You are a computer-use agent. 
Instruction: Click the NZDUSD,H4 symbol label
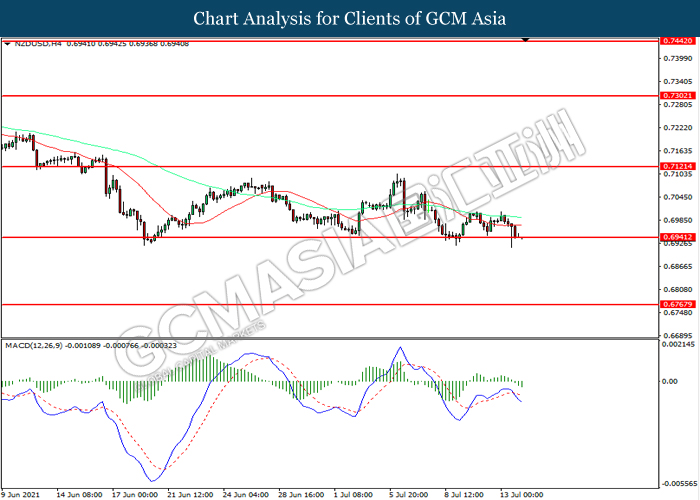(38, 44)
